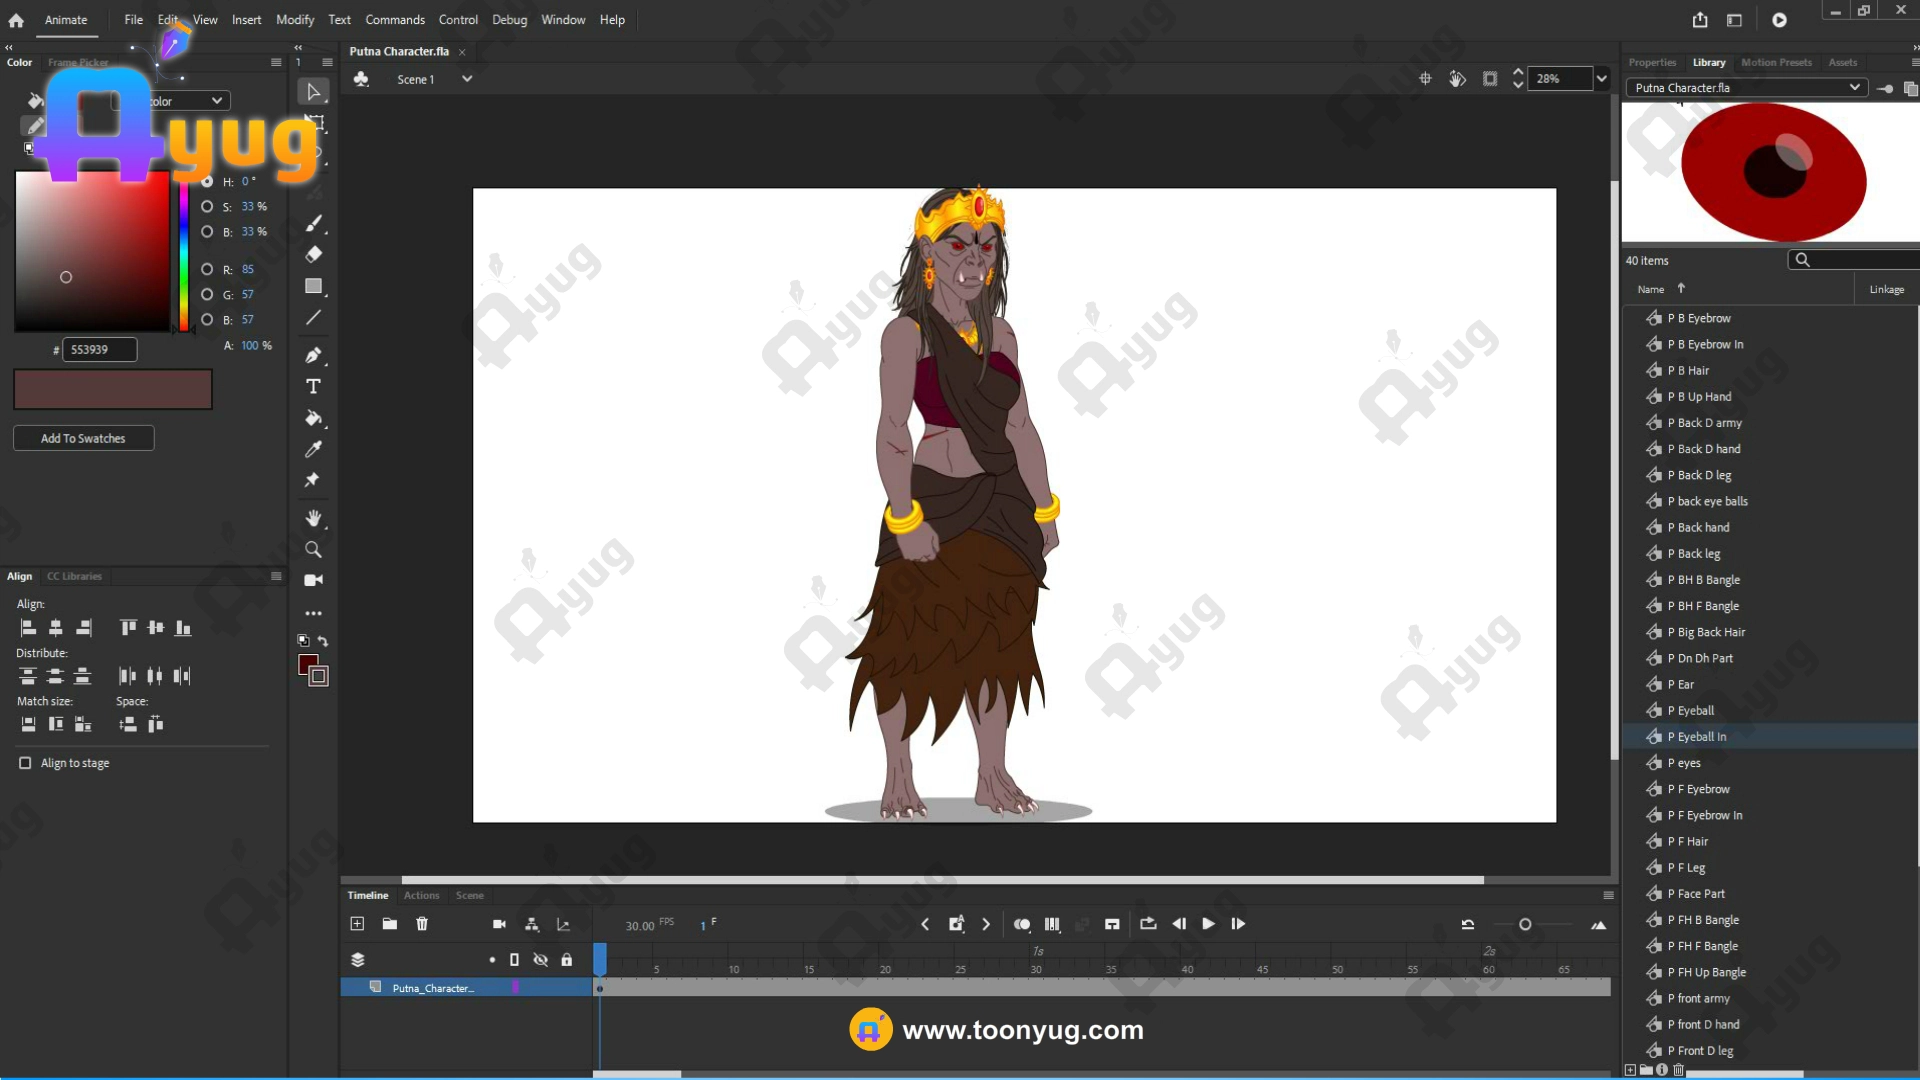Image resolution: width=1920 pixels, height=1080 pixels.
Task: Select the Eraser tool
Action: [x=313, y=254]
